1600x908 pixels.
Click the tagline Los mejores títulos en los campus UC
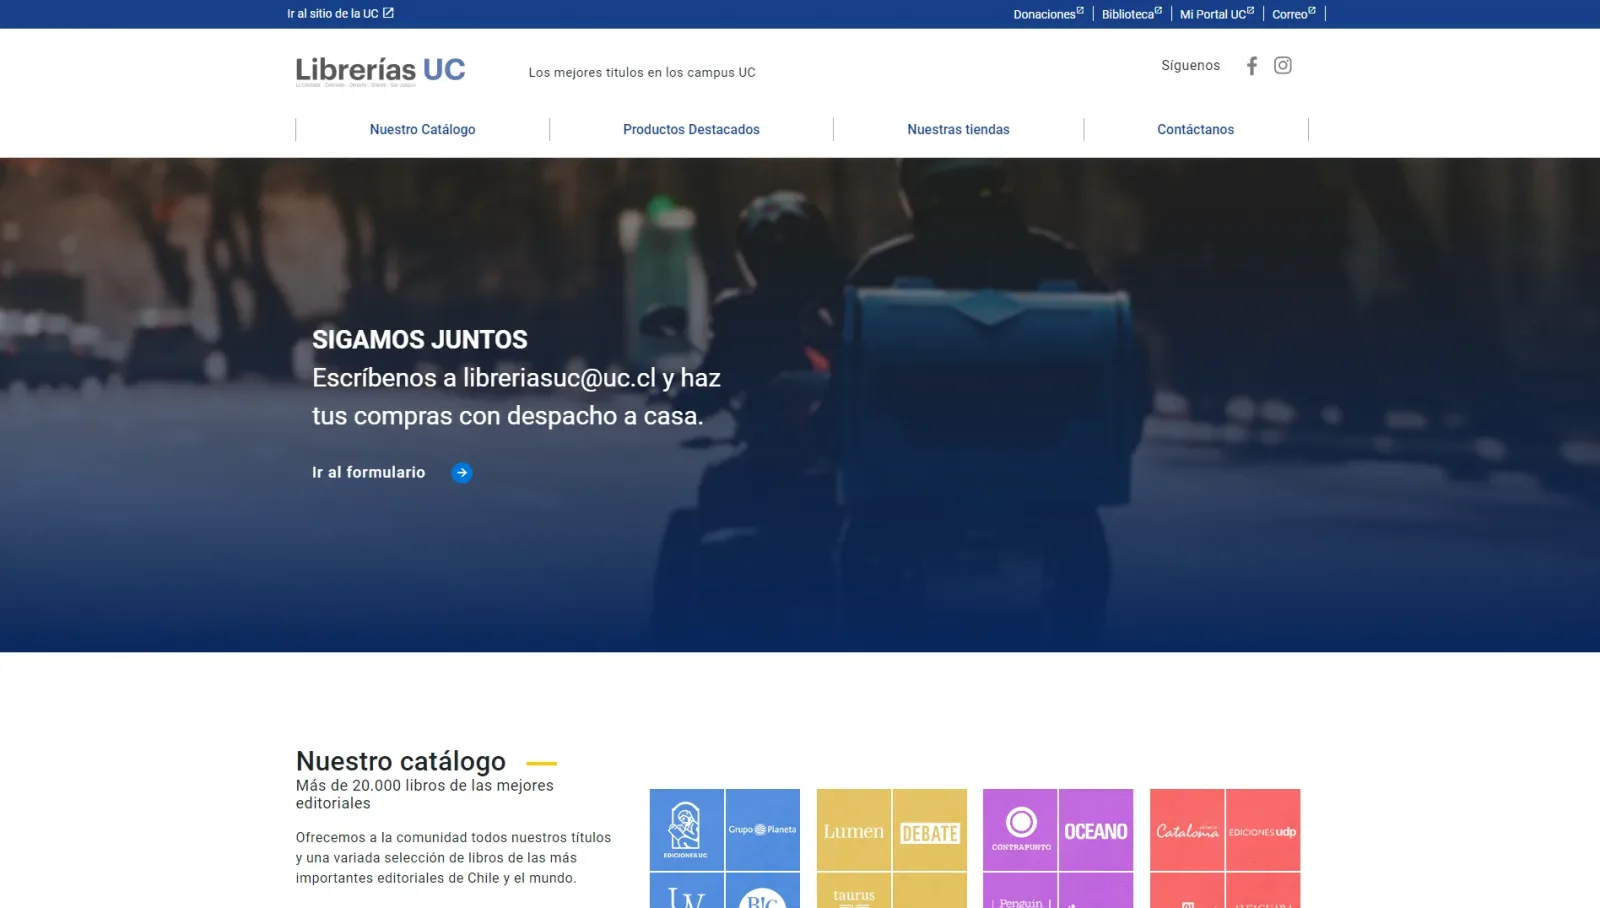pyautogui.click(x=642, y=72)
